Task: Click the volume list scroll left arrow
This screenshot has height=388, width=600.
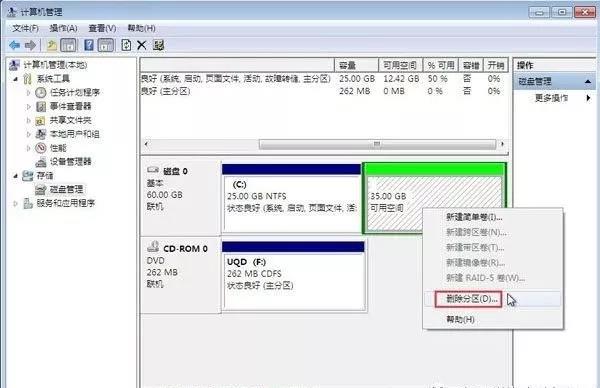Action: tap(147, 144)
